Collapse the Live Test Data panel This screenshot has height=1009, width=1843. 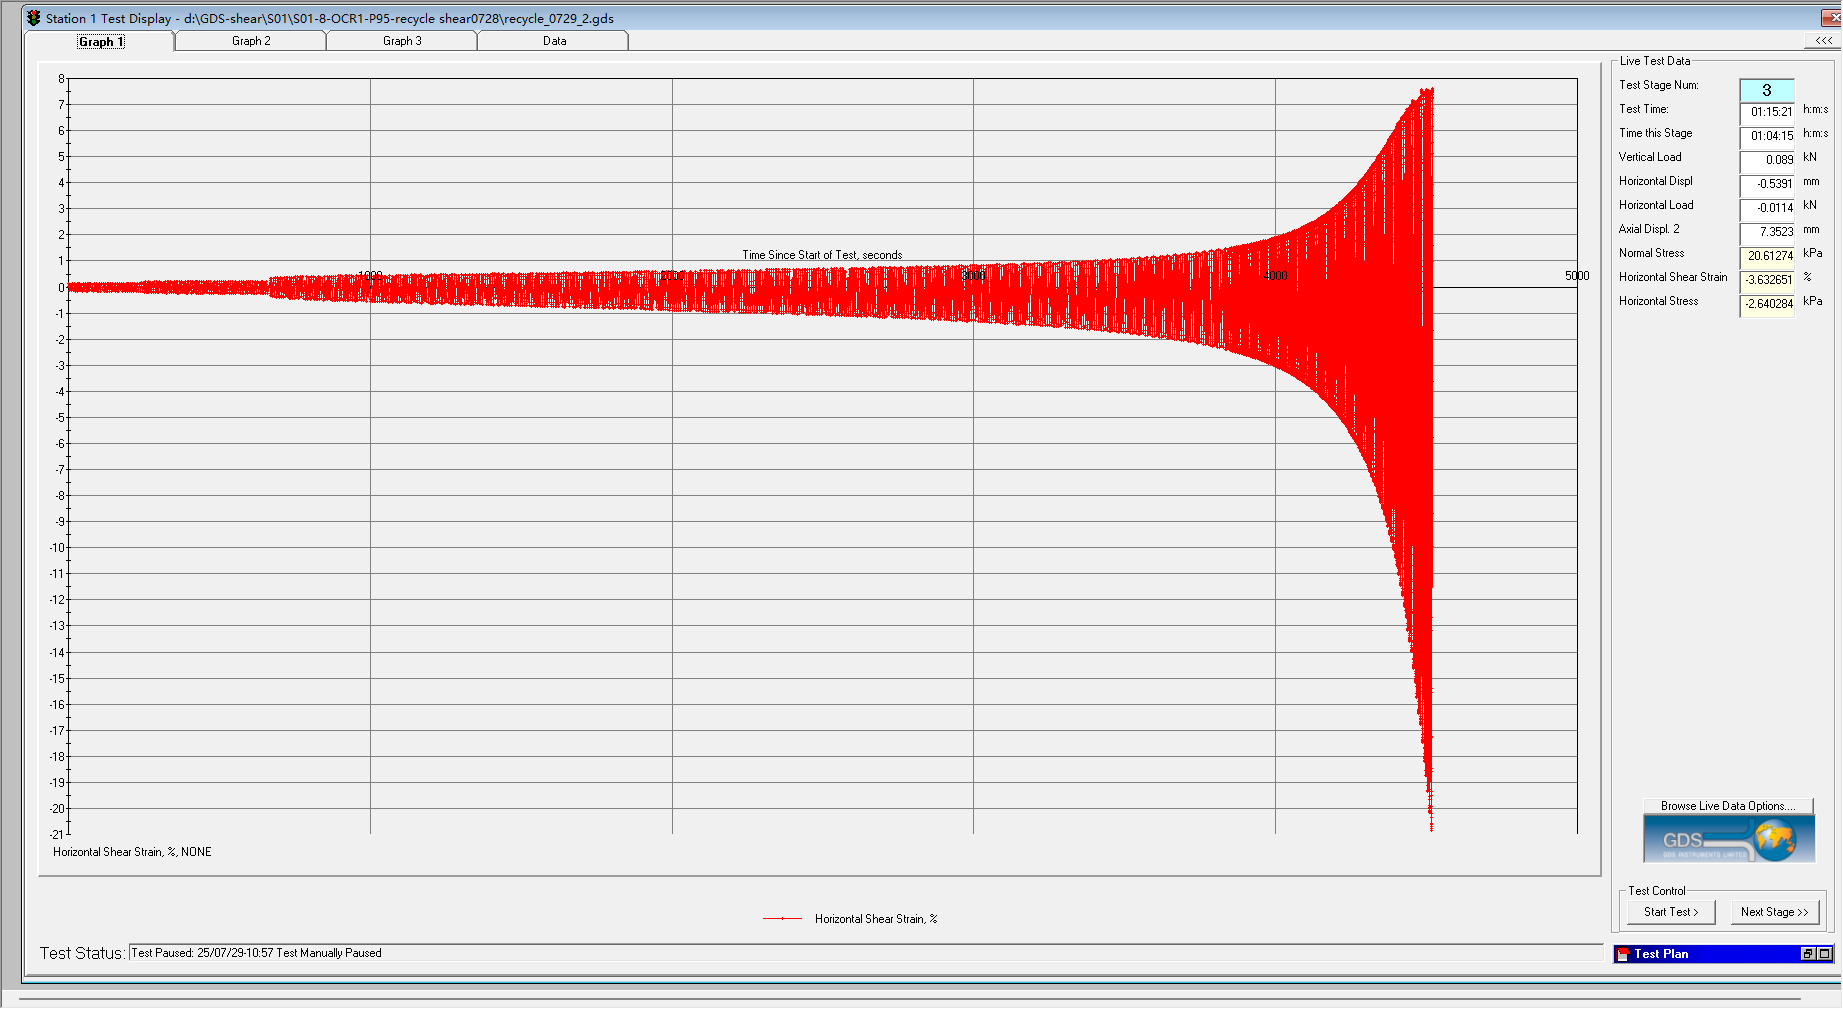[x=1824, y=41]
